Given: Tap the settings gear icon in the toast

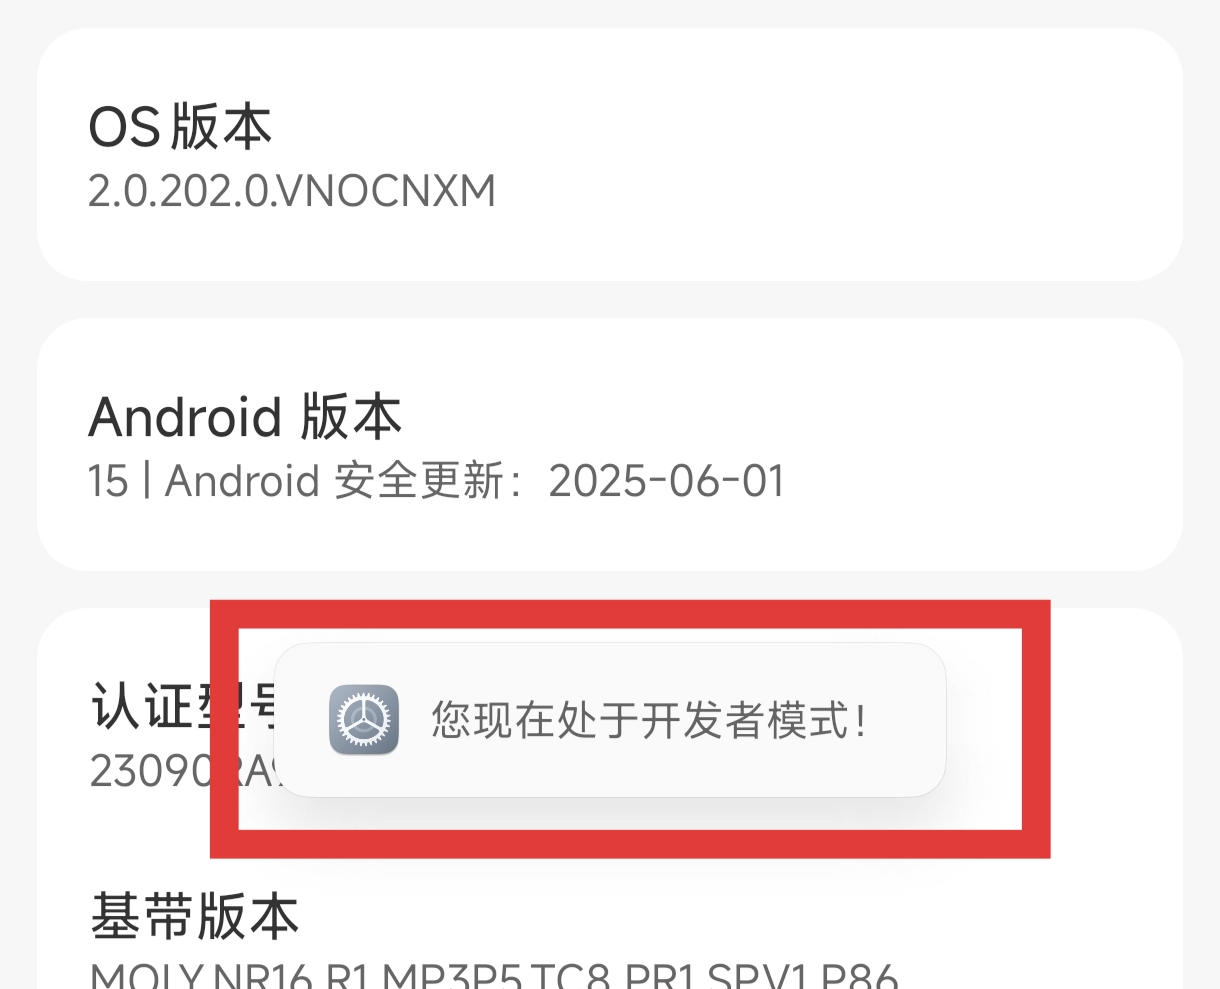Looking at the screenshot, I should [364, 720].
